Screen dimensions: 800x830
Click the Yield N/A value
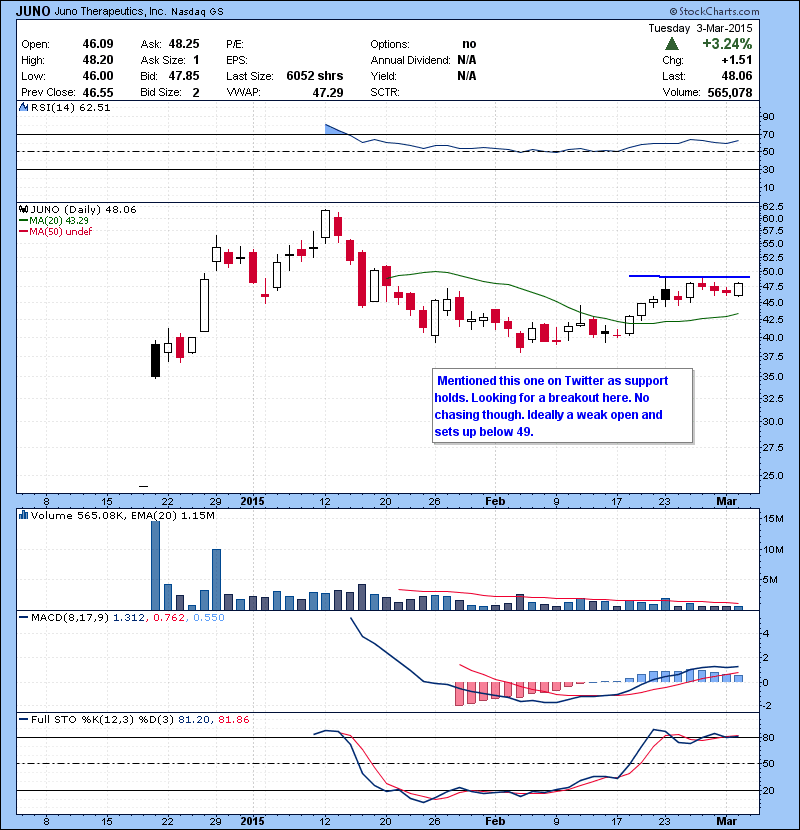tap(466, 76)
